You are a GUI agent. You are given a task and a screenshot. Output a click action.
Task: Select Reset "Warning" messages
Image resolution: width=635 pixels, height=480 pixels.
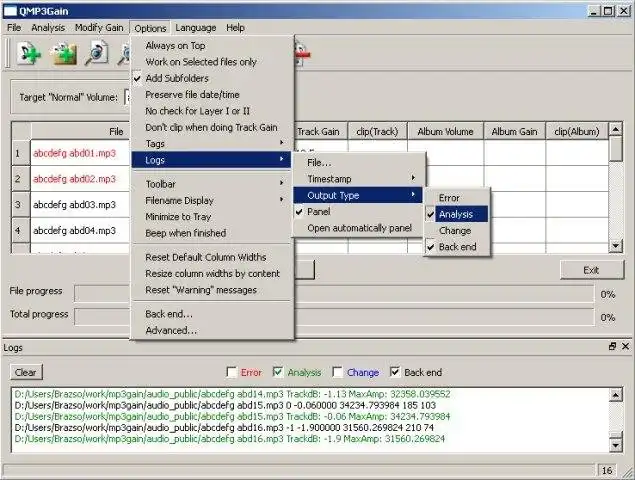[x=211, y=290]
